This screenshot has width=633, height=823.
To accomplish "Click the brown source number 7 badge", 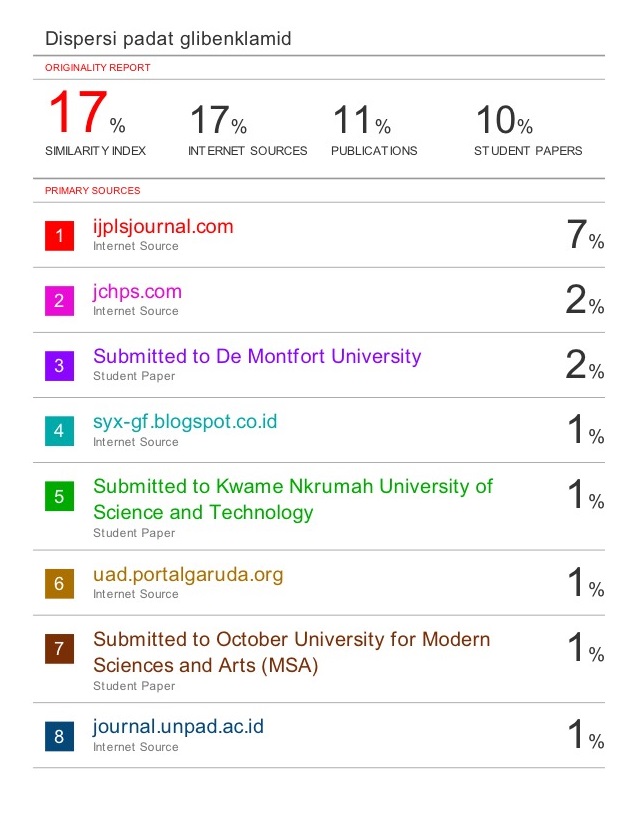I will point(59,649).
